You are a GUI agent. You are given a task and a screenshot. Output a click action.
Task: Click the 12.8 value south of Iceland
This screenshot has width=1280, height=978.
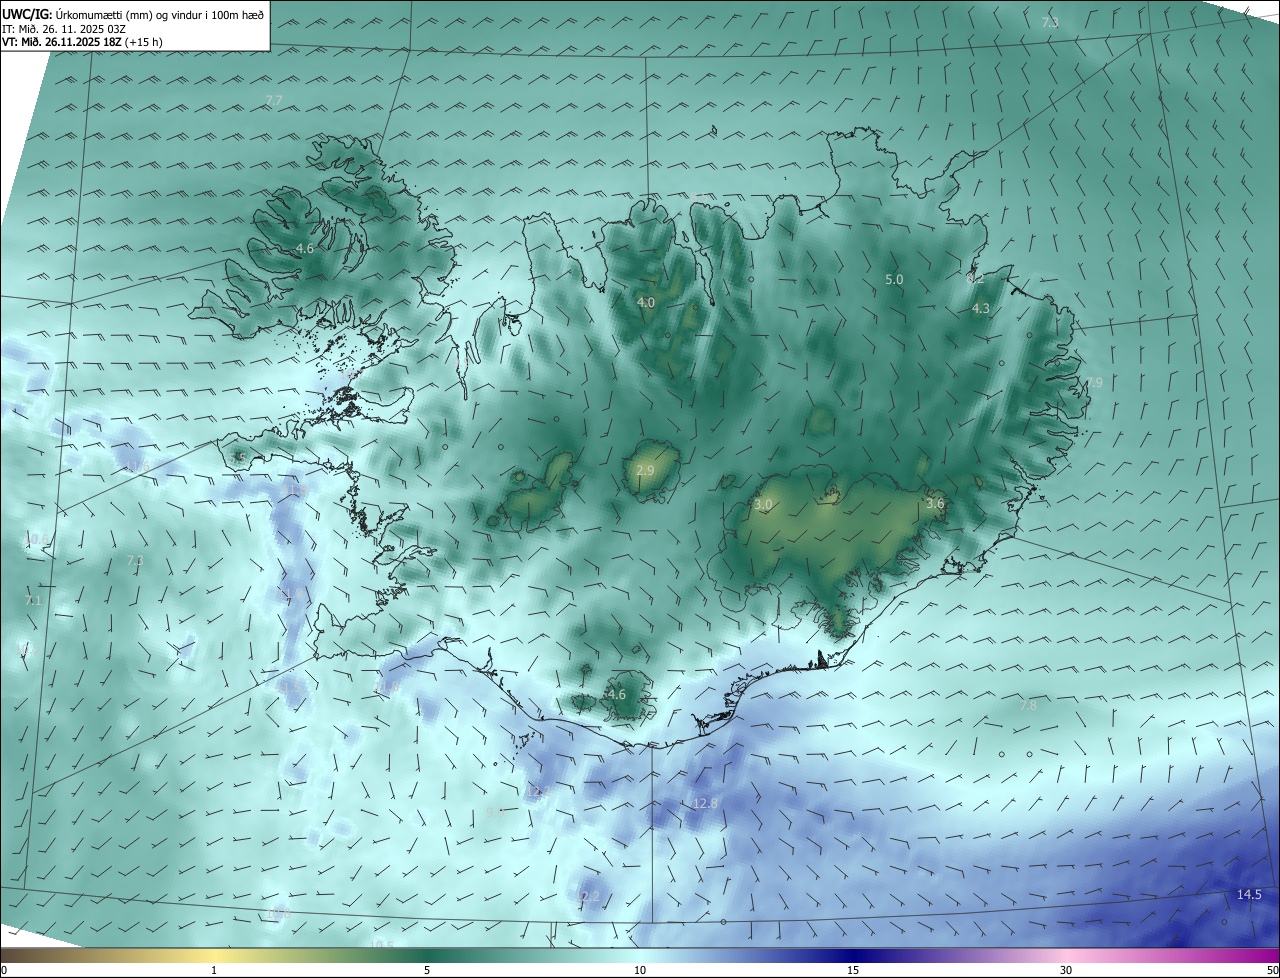(x=705, y=803)
